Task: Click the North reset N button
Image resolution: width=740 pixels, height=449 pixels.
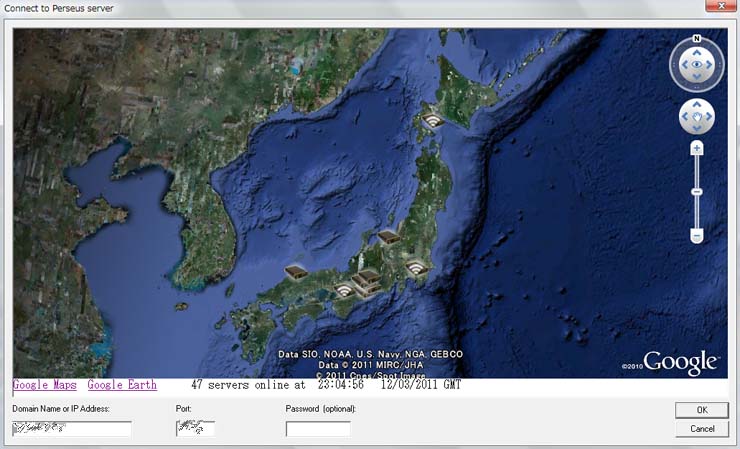Action: coord(697,39)
